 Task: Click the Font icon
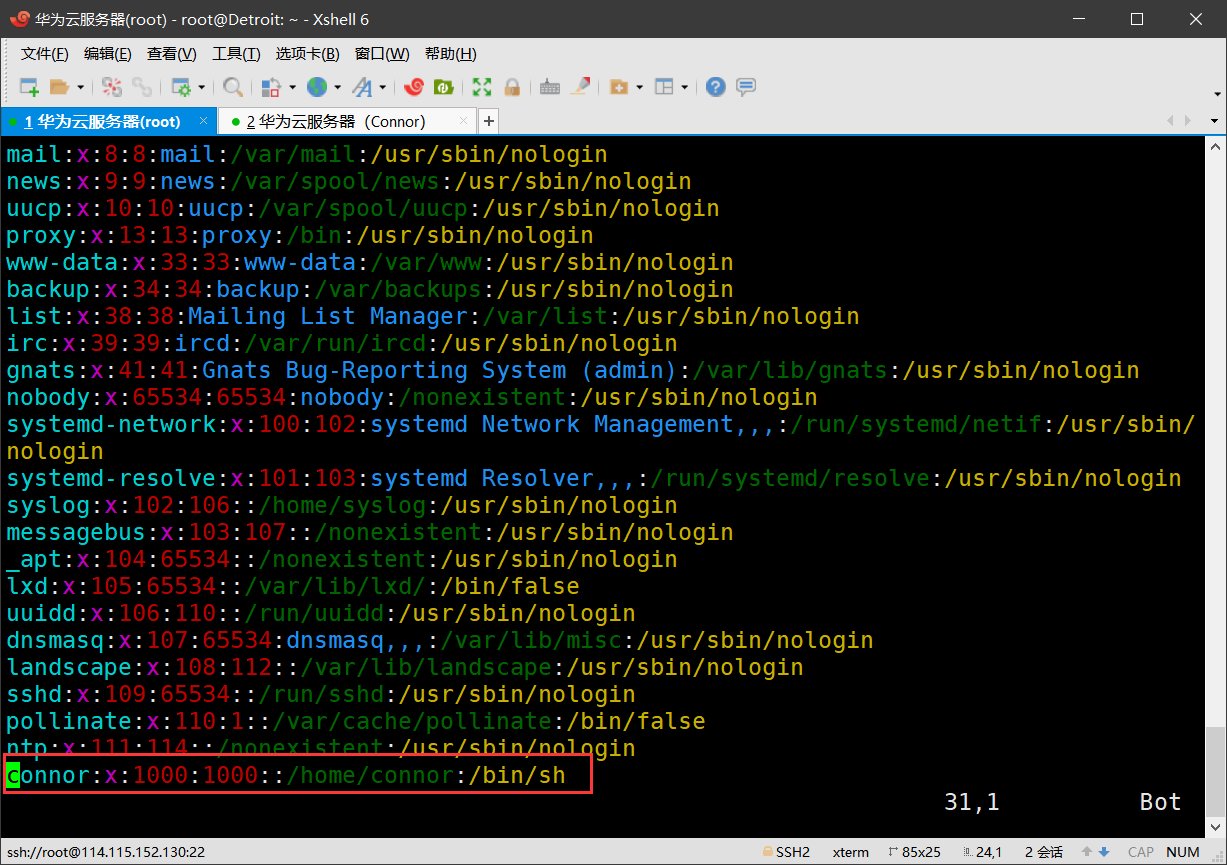[x=362, y=87]
